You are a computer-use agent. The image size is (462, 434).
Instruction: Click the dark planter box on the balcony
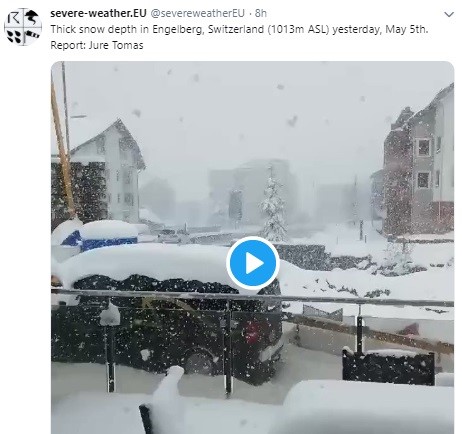point(388,367)
